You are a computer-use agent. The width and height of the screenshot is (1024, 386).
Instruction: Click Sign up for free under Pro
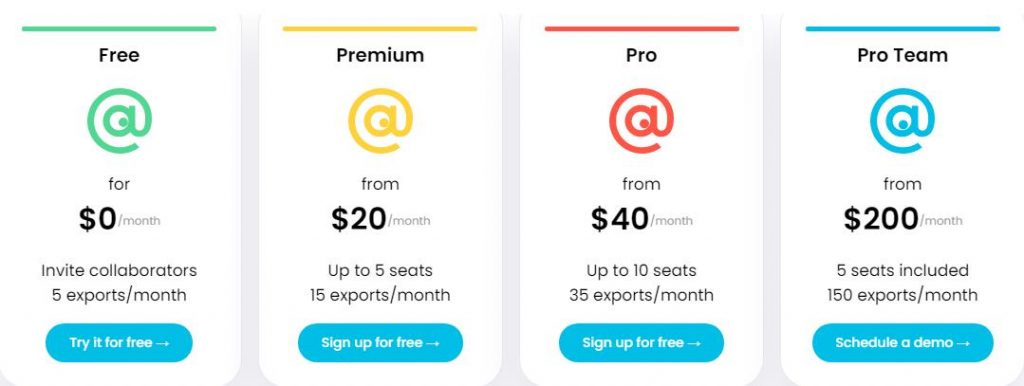(x=641, y=343)
